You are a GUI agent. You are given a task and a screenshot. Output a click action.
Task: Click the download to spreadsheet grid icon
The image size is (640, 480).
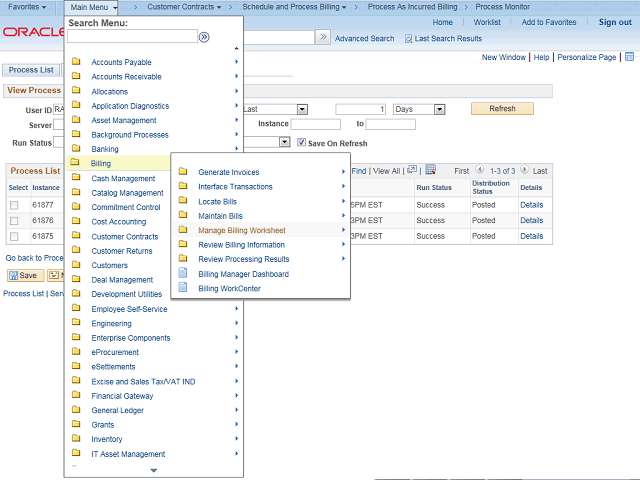click(x=430, y=171)
